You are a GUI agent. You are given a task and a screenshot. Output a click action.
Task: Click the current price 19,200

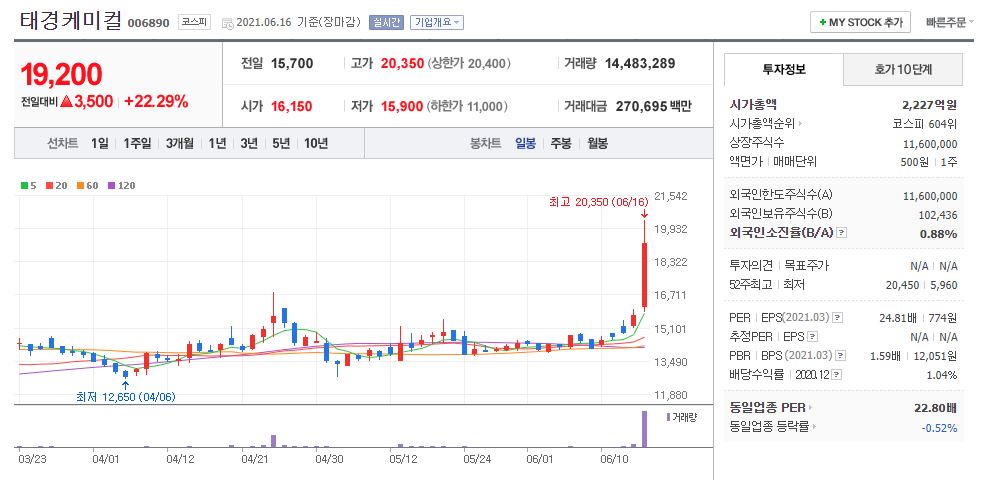[x=61, y=75]
